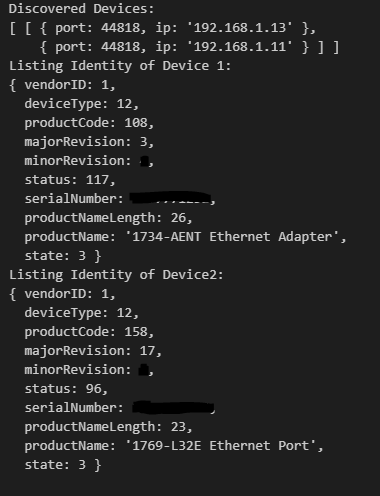Click the redacted serialNumber of Device 1
380x496 pixels.
tap(170, 198)
